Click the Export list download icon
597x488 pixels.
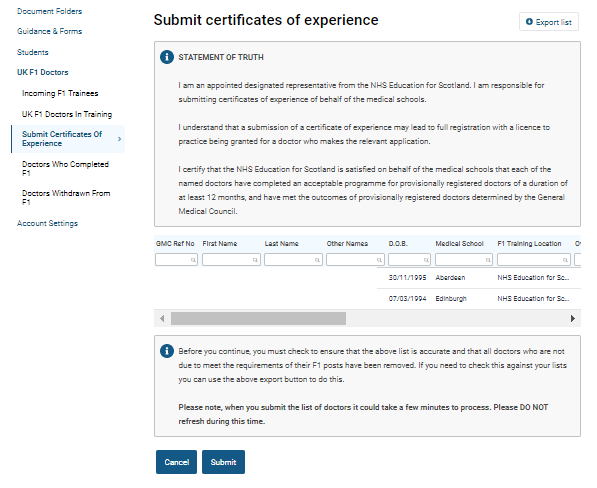529,22
